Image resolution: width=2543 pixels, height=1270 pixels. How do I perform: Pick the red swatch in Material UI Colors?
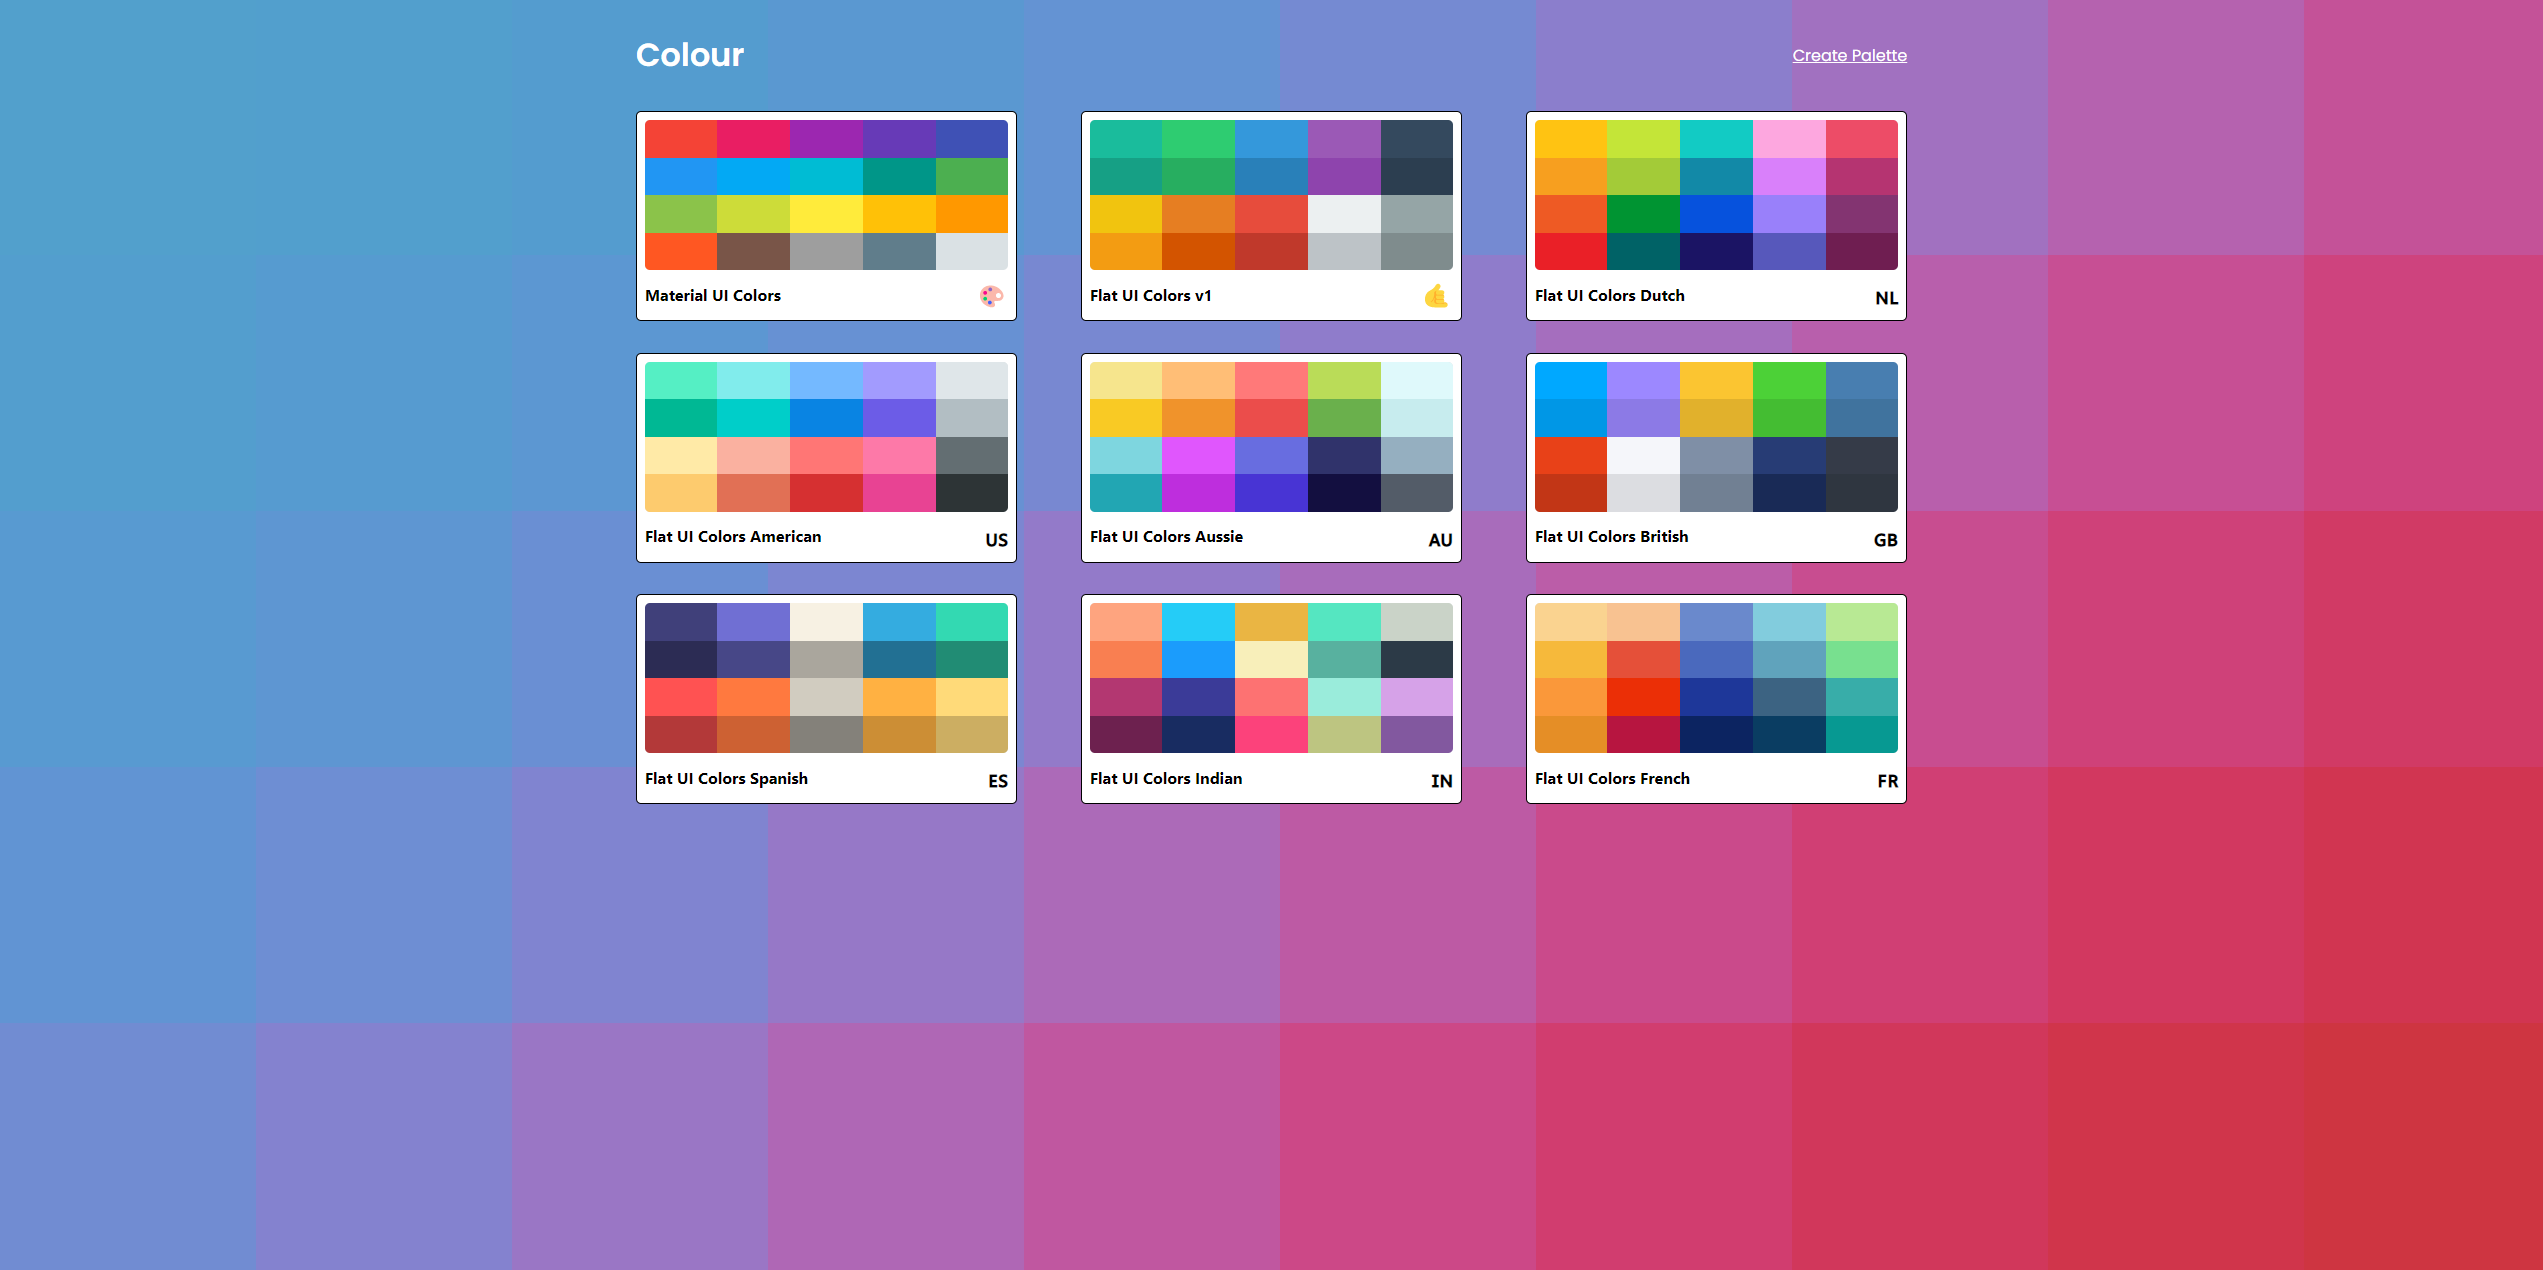681,139
